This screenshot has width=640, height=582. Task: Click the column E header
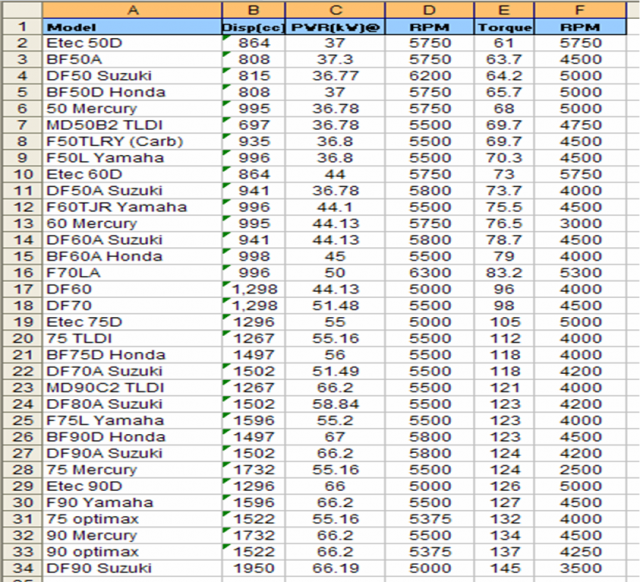(503, 9)
